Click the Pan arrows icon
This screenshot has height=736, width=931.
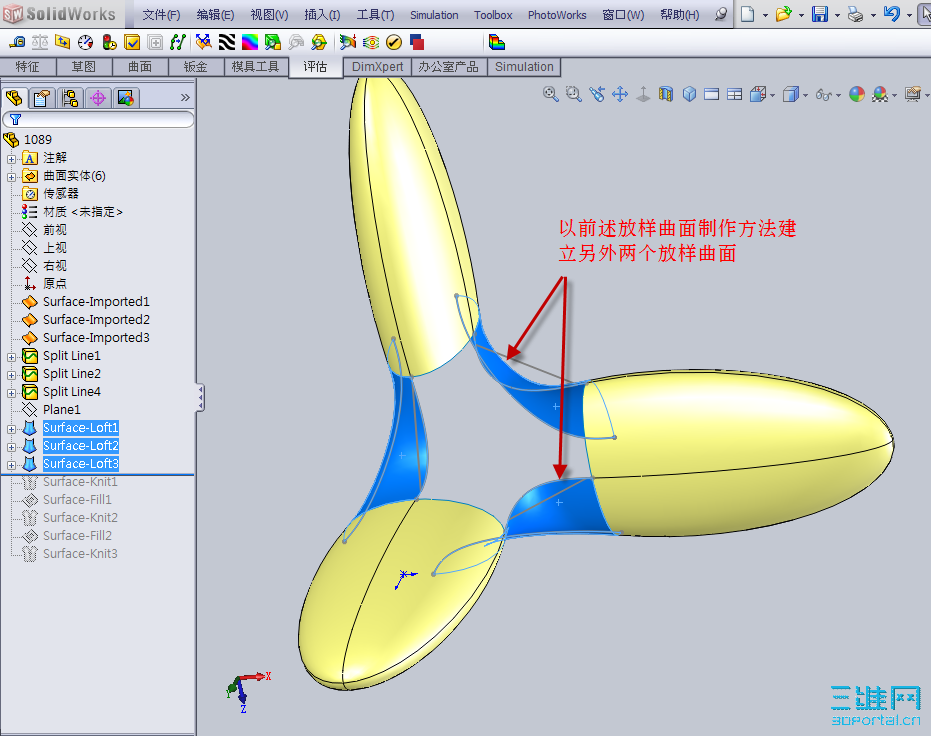pyautogui.click(x=620, y=94)
